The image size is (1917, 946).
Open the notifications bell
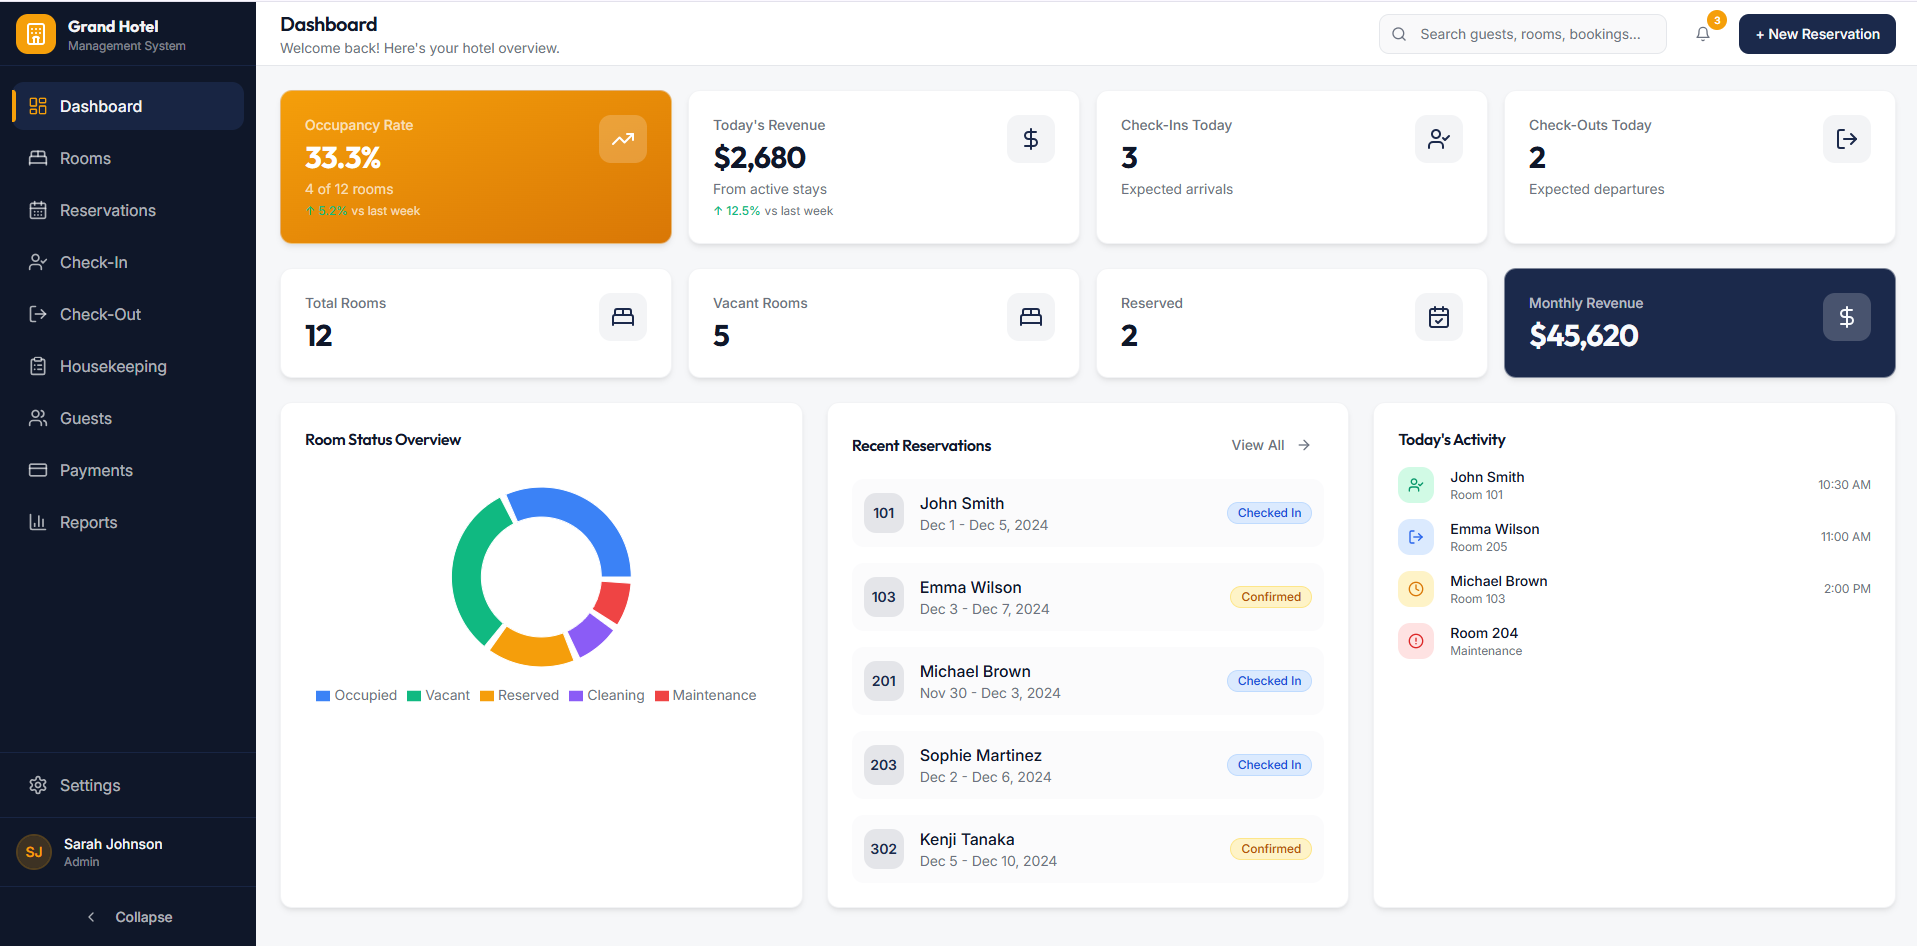pyautogui.click(x=1702, y=34)
